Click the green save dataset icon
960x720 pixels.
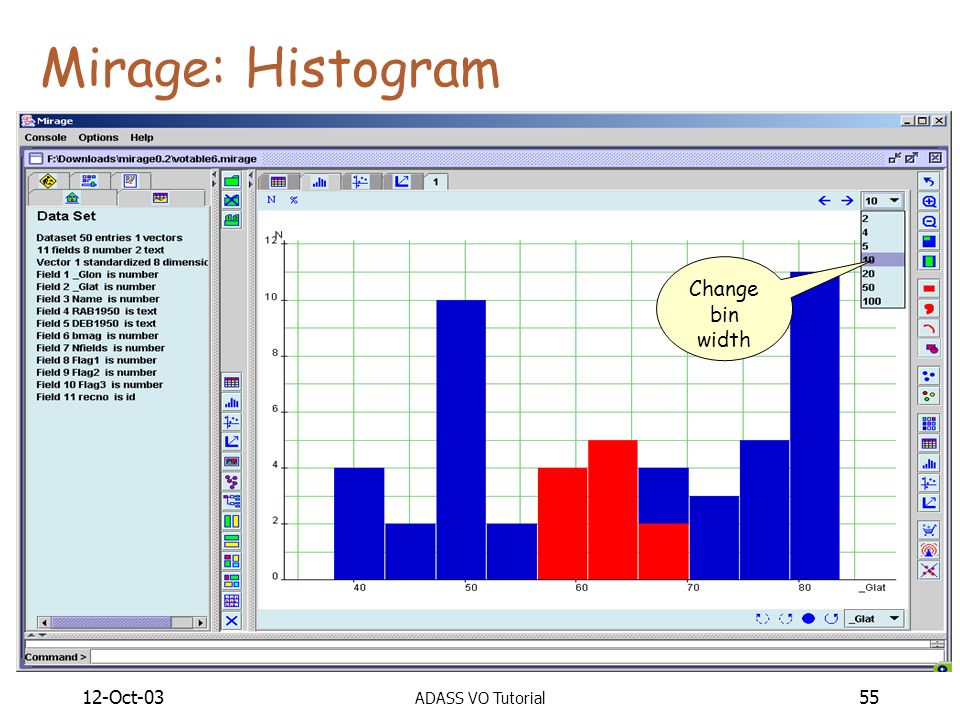click(231, 220)
